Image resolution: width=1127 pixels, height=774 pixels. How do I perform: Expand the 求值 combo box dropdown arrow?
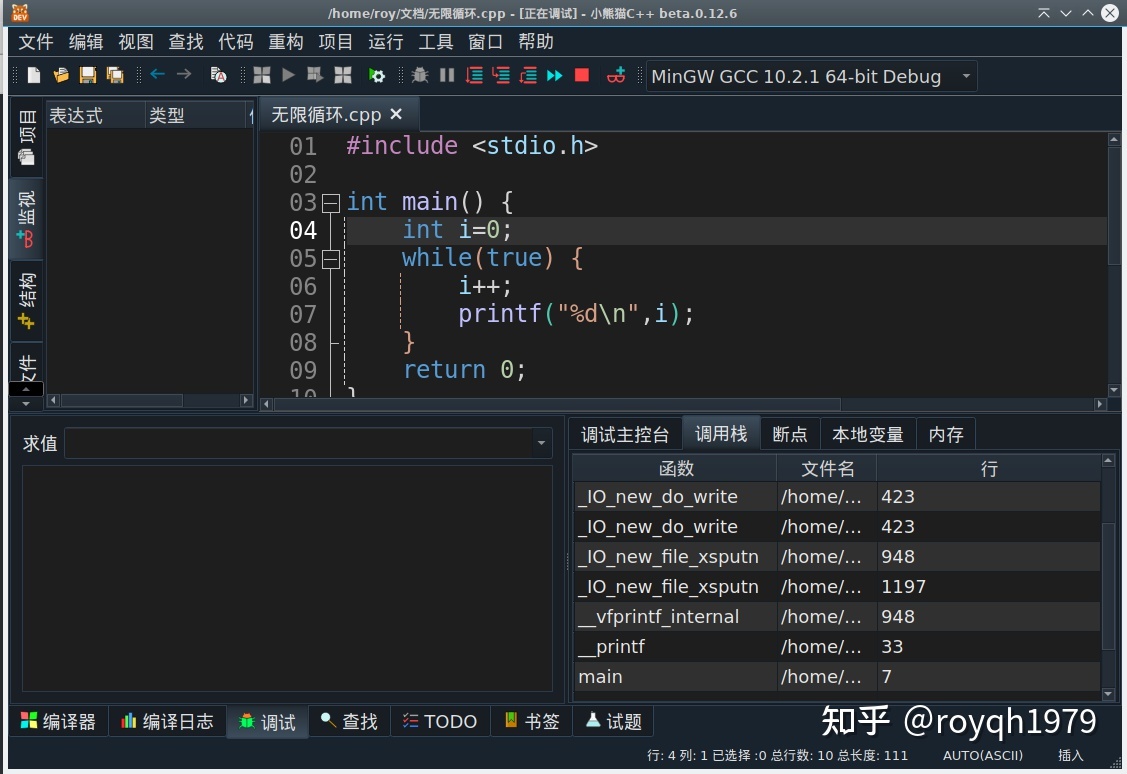coord(542,443)
